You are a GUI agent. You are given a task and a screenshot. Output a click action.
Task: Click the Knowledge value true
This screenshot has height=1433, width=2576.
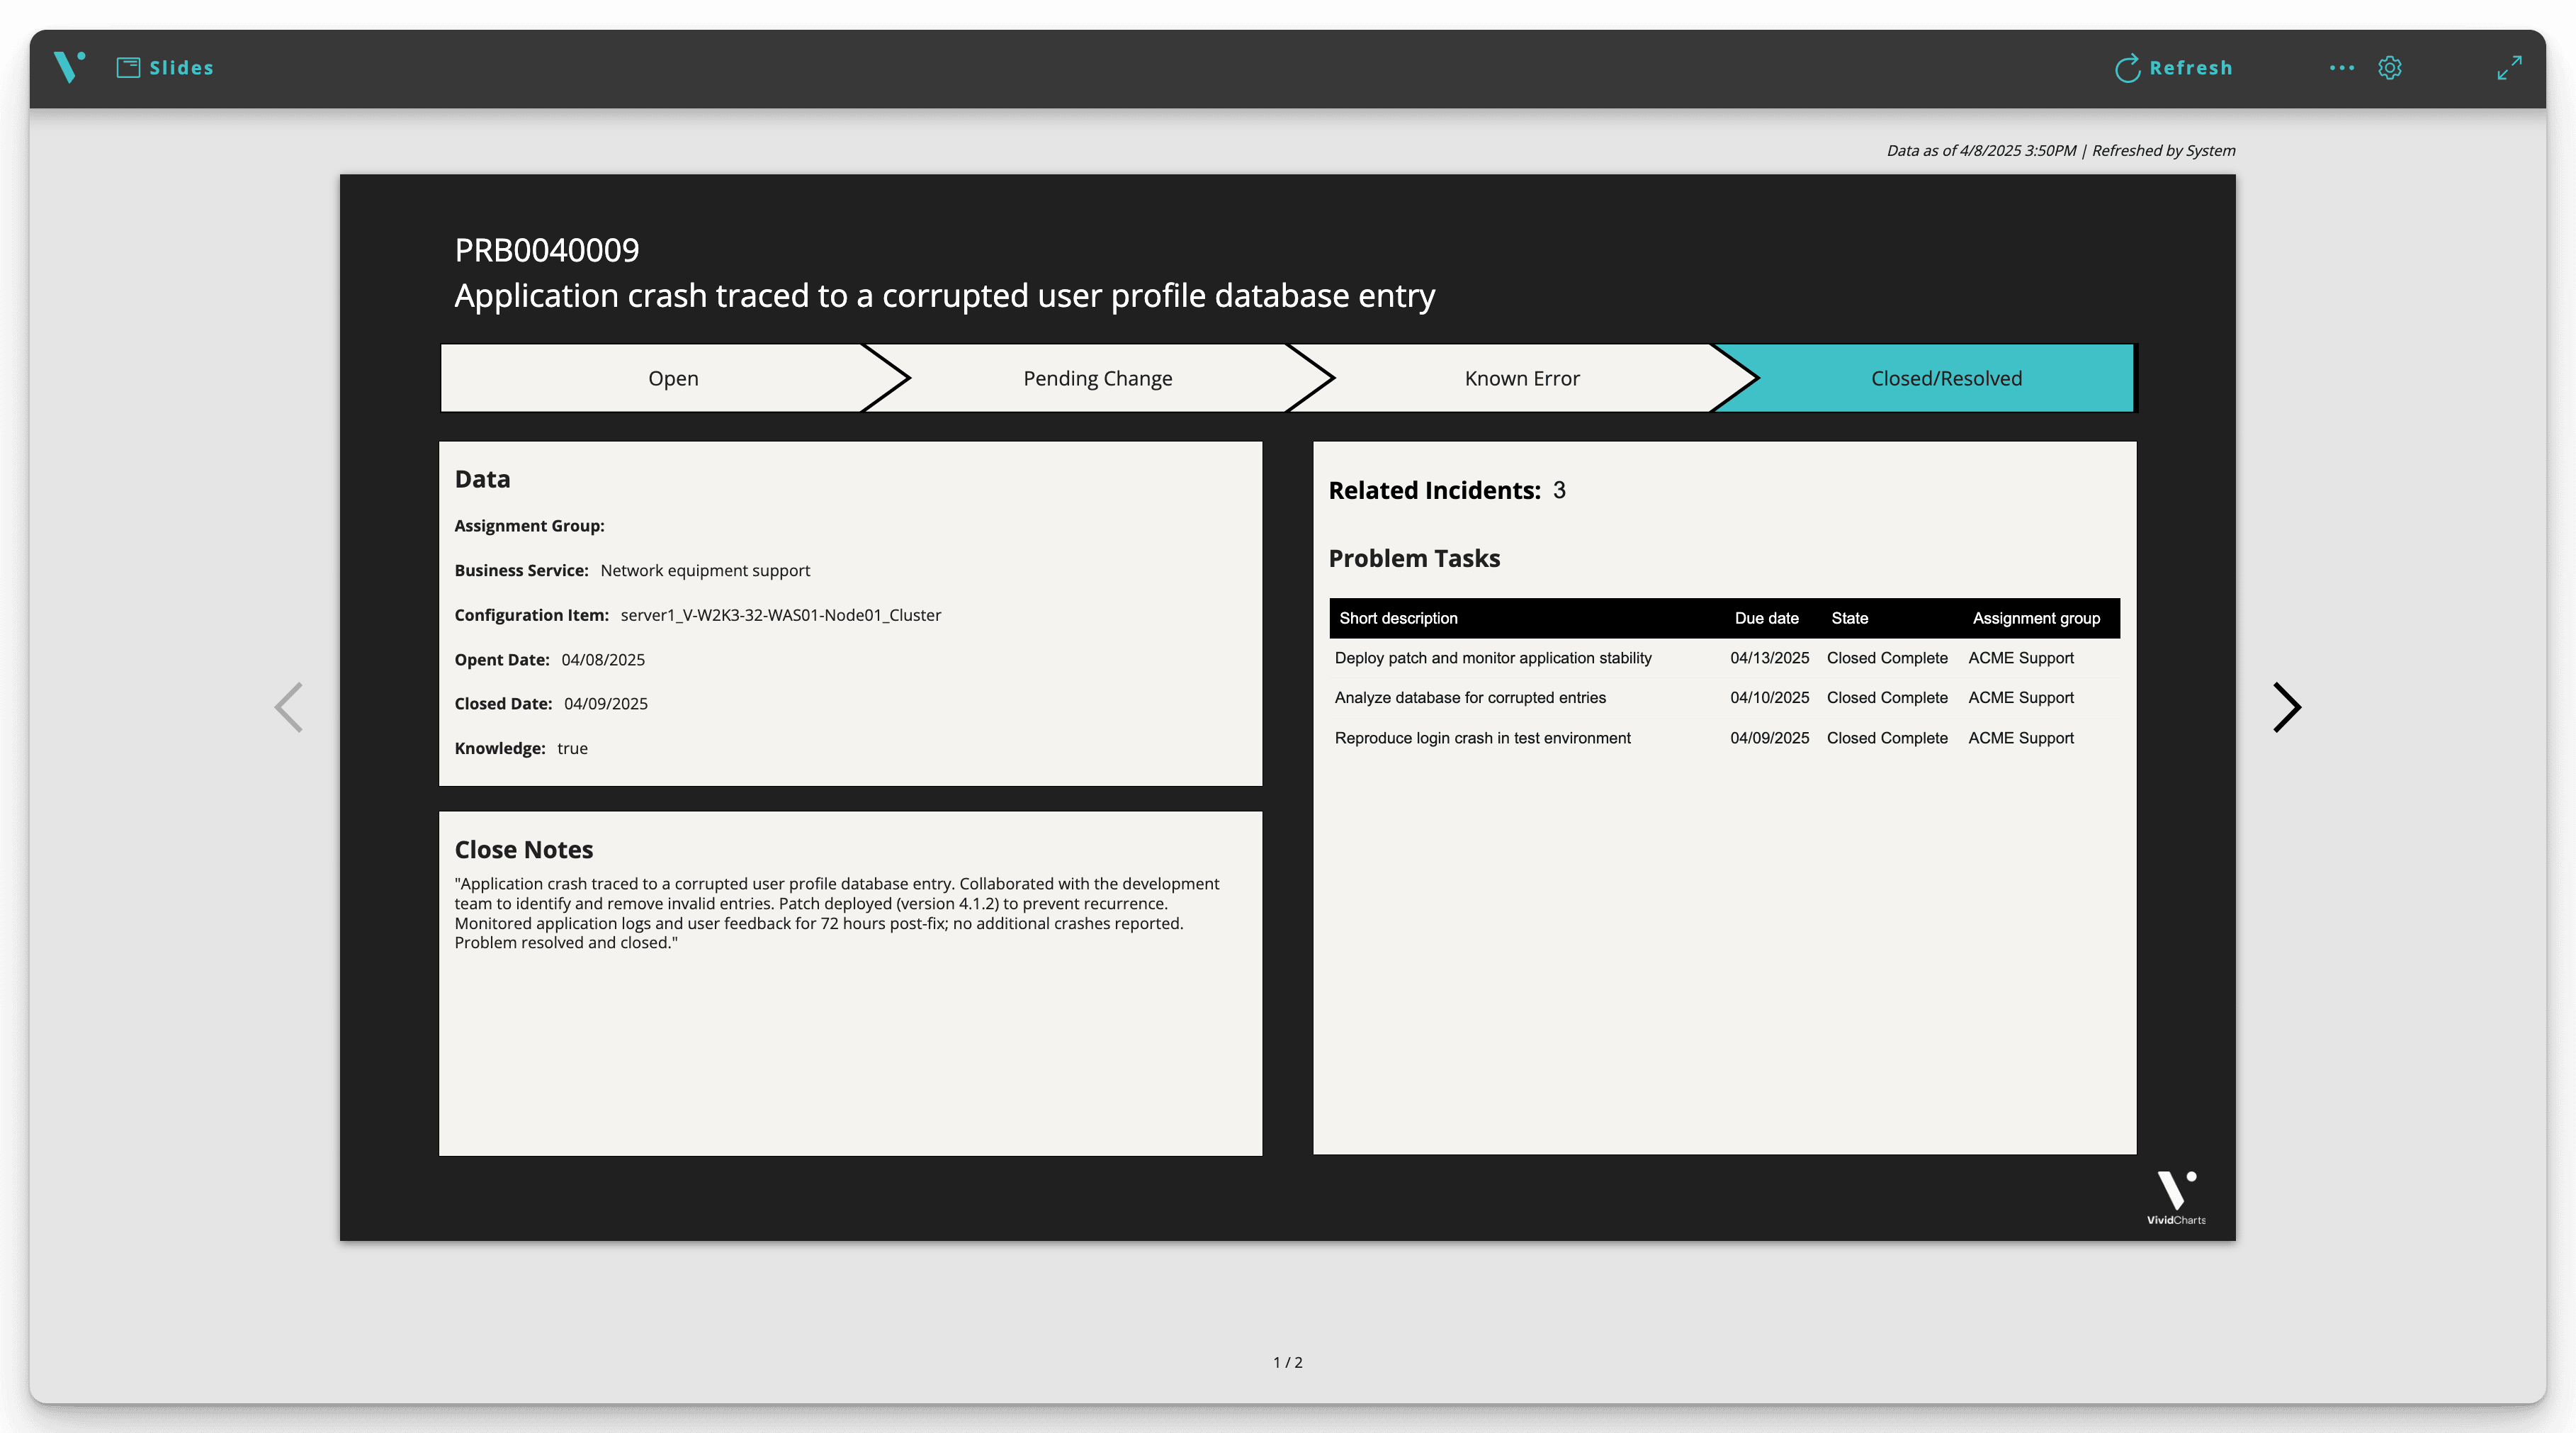tap(572, 749)
